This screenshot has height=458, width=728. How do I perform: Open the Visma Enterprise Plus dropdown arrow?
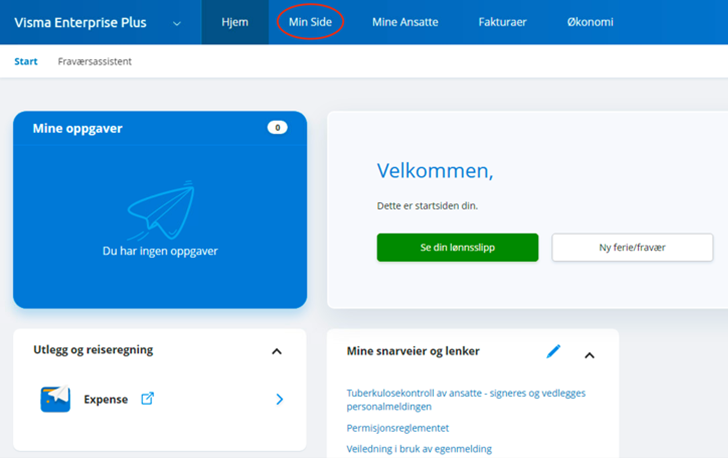pos(177,23)
